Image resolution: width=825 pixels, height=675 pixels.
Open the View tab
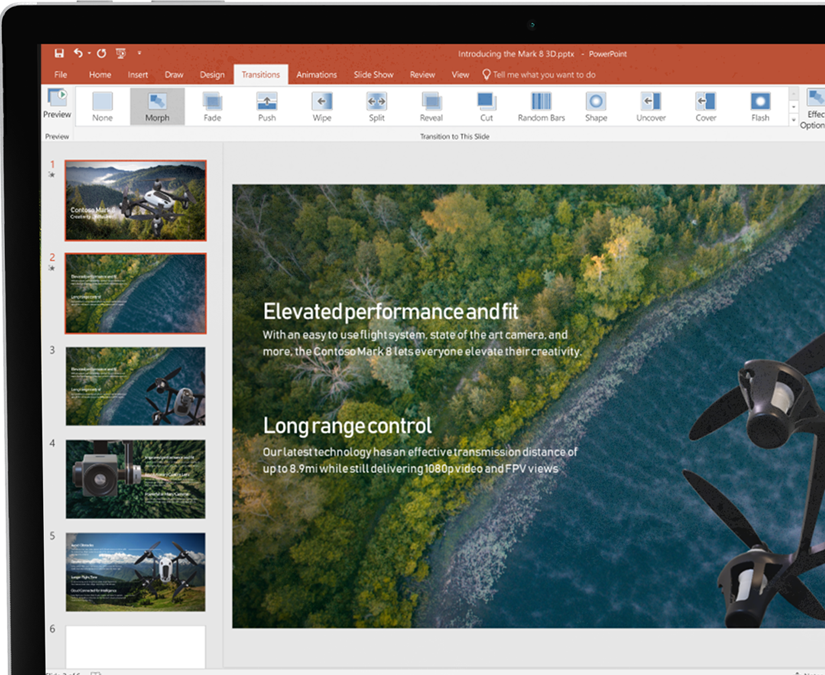point(460,75)
